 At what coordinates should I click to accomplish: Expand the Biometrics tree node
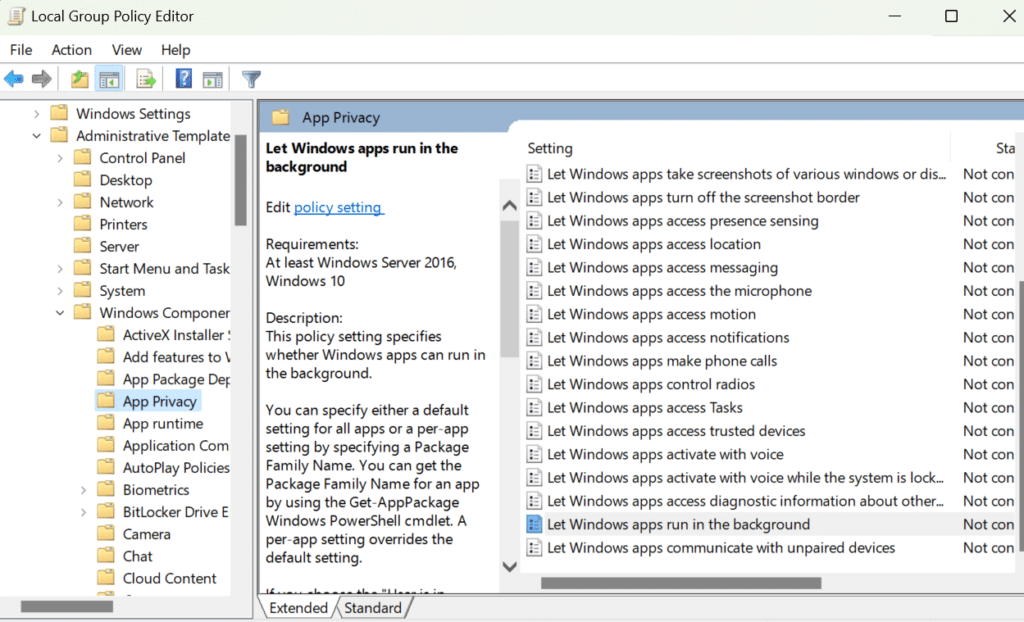tap(84, 490)
